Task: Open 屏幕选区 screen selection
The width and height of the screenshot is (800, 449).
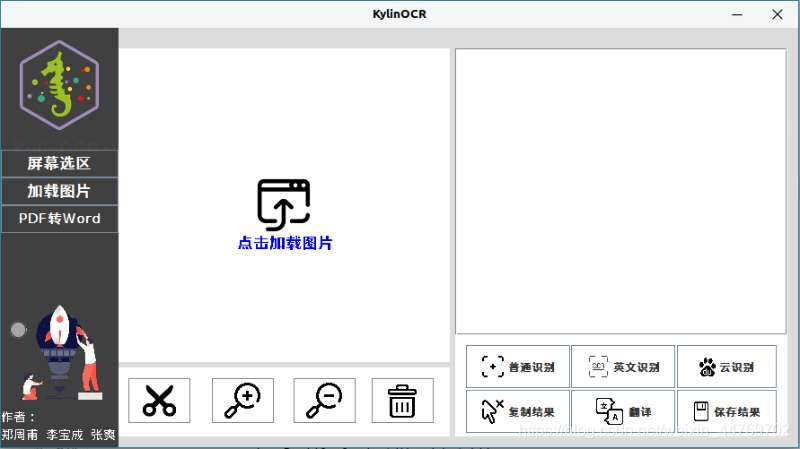Action: [59, 163]
